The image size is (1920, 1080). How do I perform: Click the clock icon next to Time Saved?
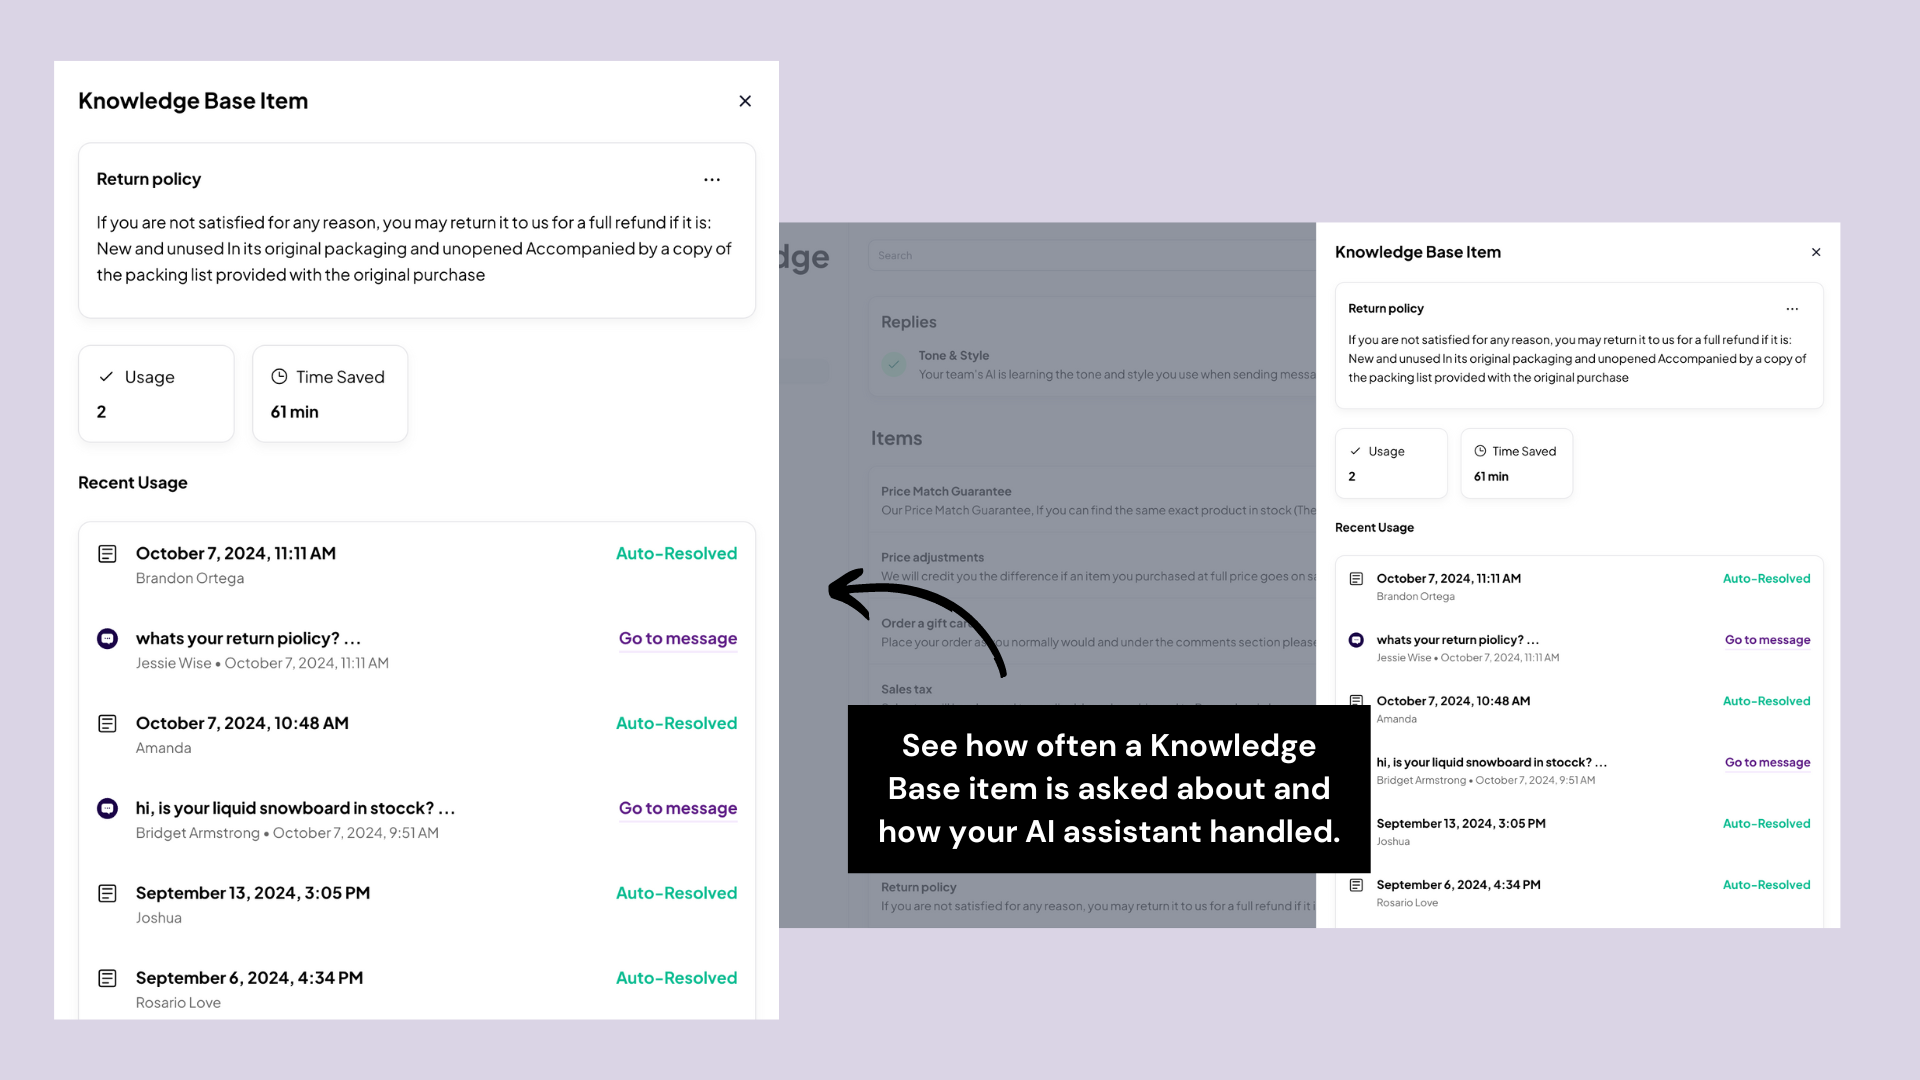coord(278,376)
